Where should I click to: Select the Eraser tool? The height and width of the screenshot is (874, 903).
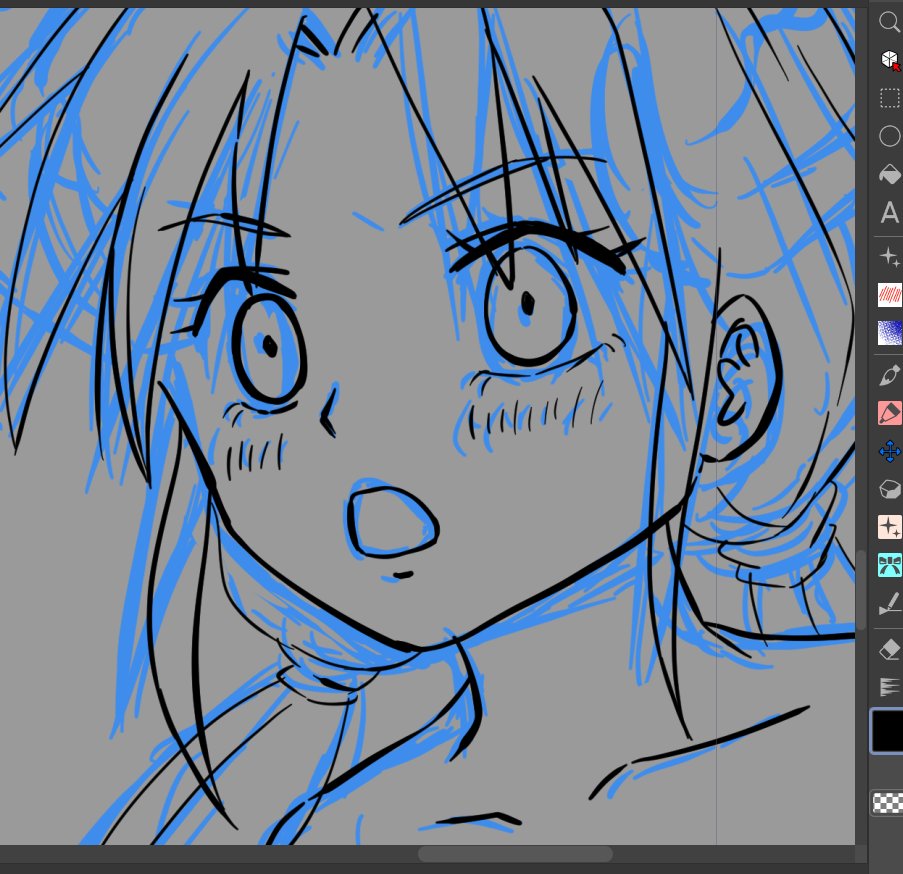point(890,649)
